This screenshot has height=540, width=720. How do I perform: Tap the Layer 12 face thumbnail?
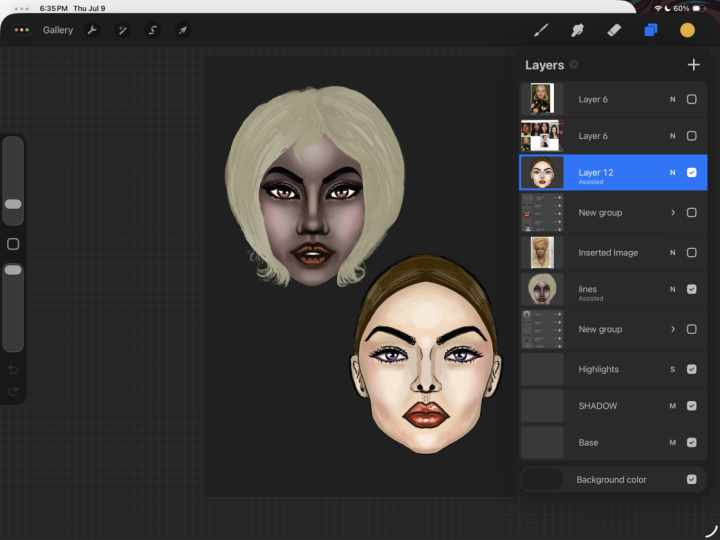pos(542,173)
